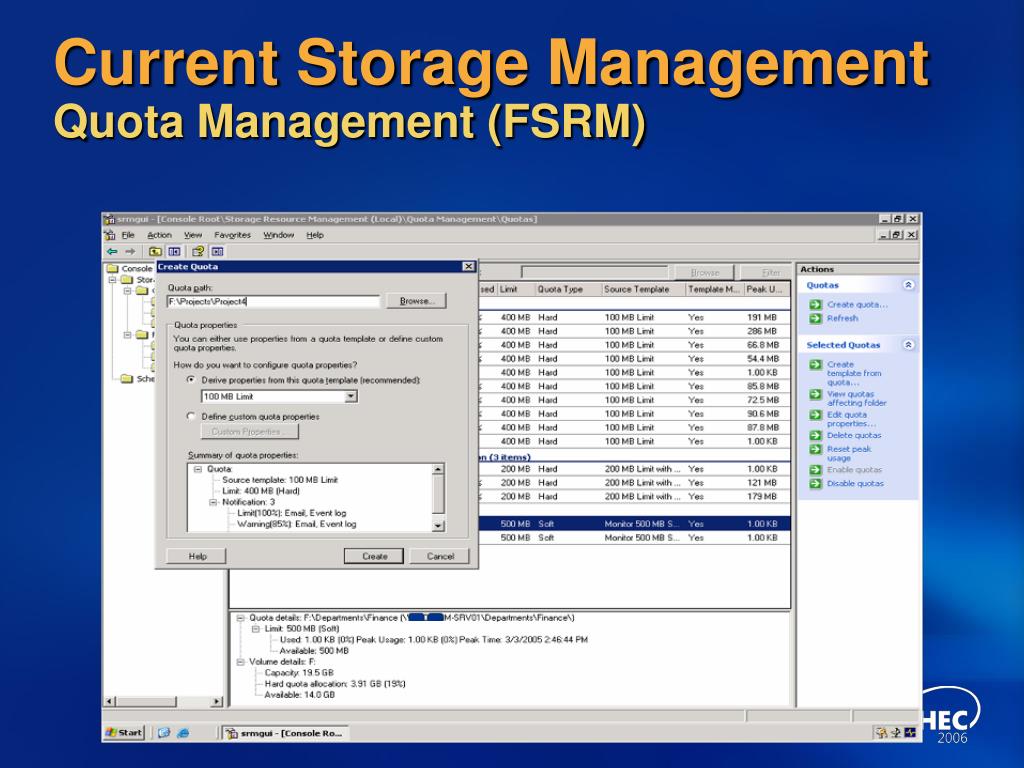
Task: Click the Back arrow in the console toolbar
Action: point(112,251)
